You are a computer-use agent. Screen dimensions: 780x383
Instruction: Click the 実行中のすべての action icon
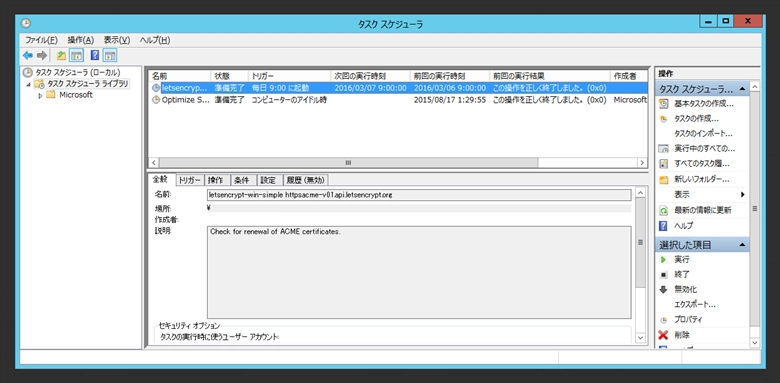(664, 148)
